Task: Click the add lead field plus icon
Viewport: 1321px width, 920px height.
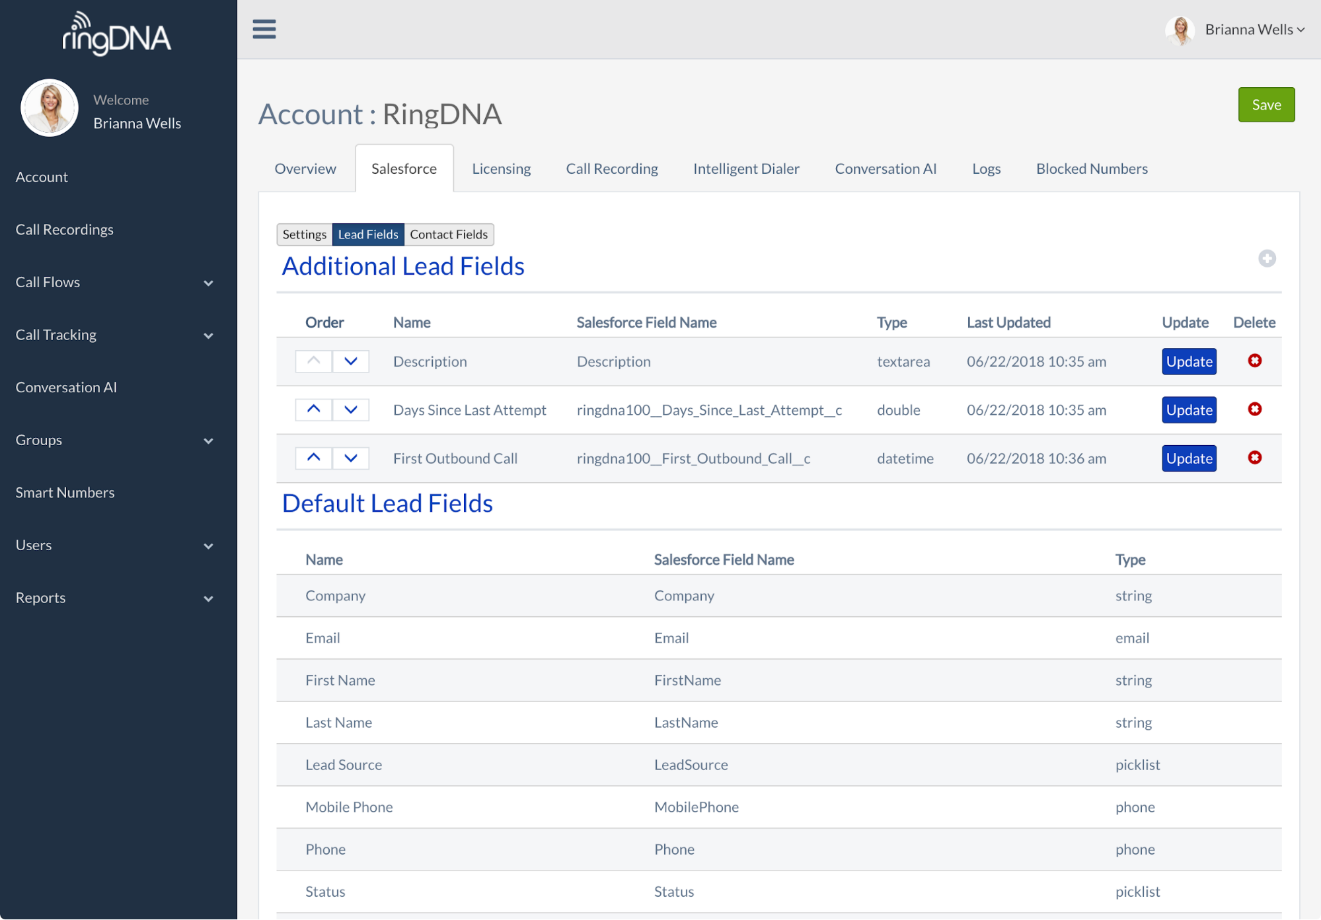Action: pos(1267,258)
